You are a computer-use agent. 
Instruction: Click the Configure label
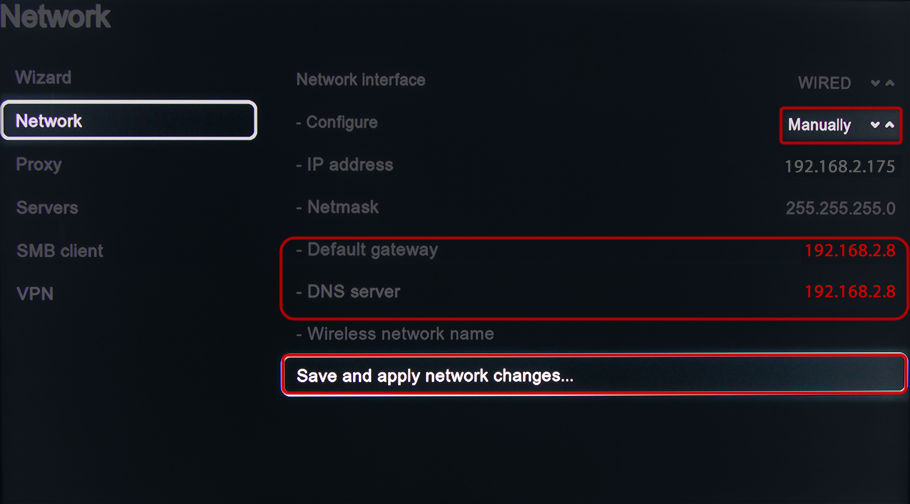(x=337, y=122)
